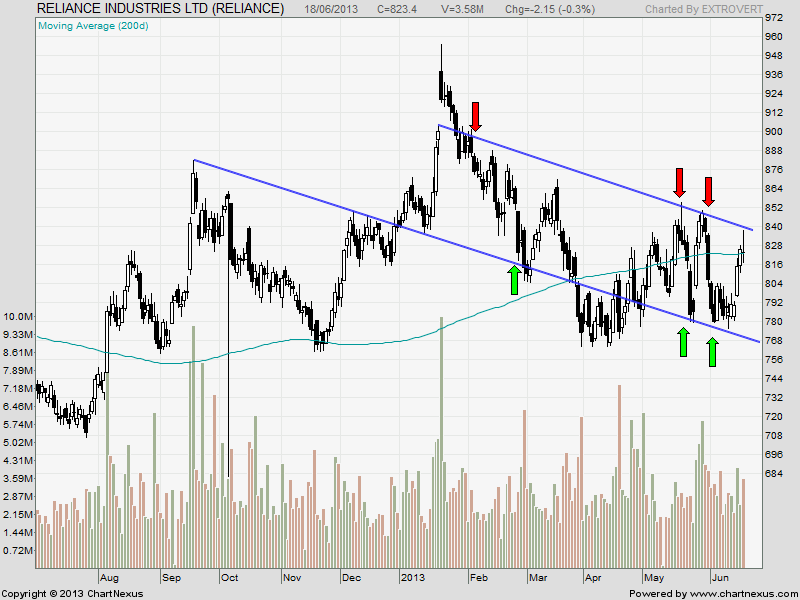This screenshot has height=600, width=800.
Task: Click the RELIANCE INDUSTRIES LTD chart title
Action: tap(160, 8)
